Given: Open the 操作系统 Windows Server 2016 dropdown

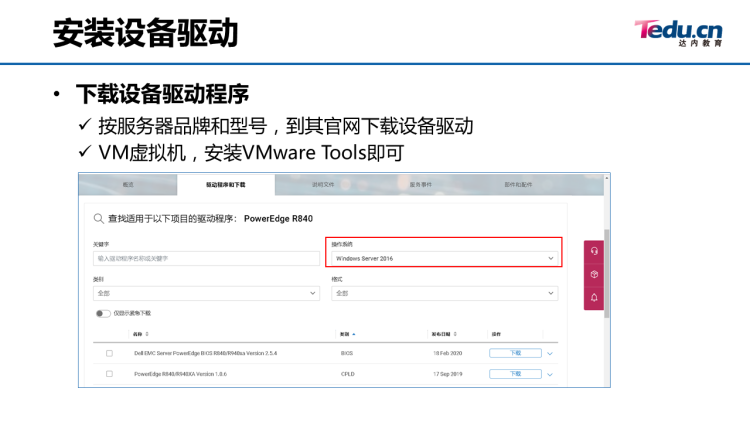Looking at the screenshot, I should [x=444, y=258].
